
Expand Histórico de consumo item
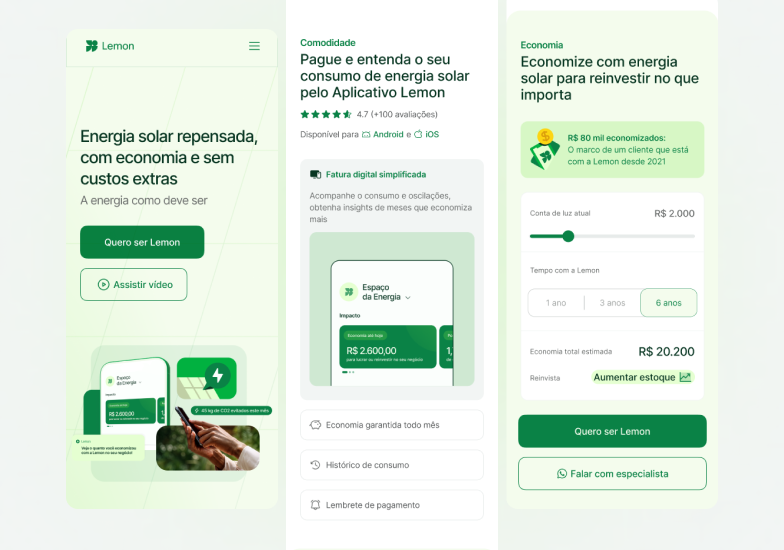pyautogui.click(x=392, y=465)
